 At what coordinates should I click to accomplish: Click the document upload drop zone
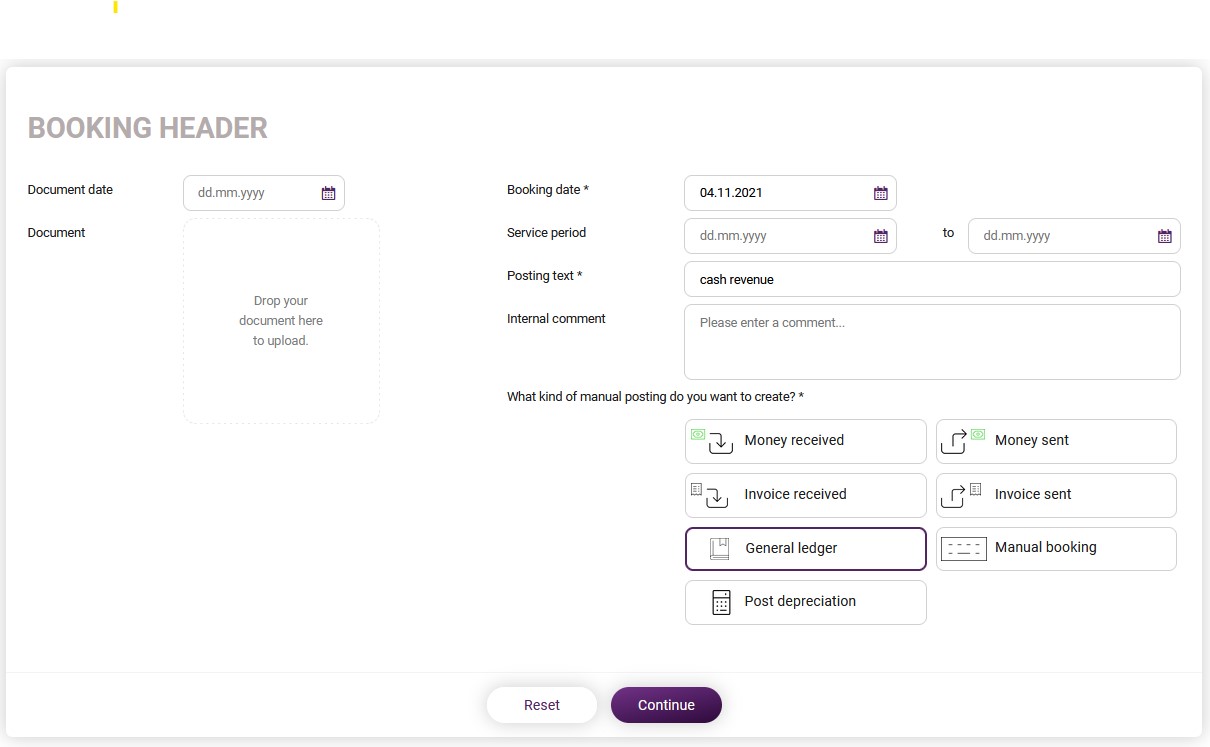coord(281,321)
